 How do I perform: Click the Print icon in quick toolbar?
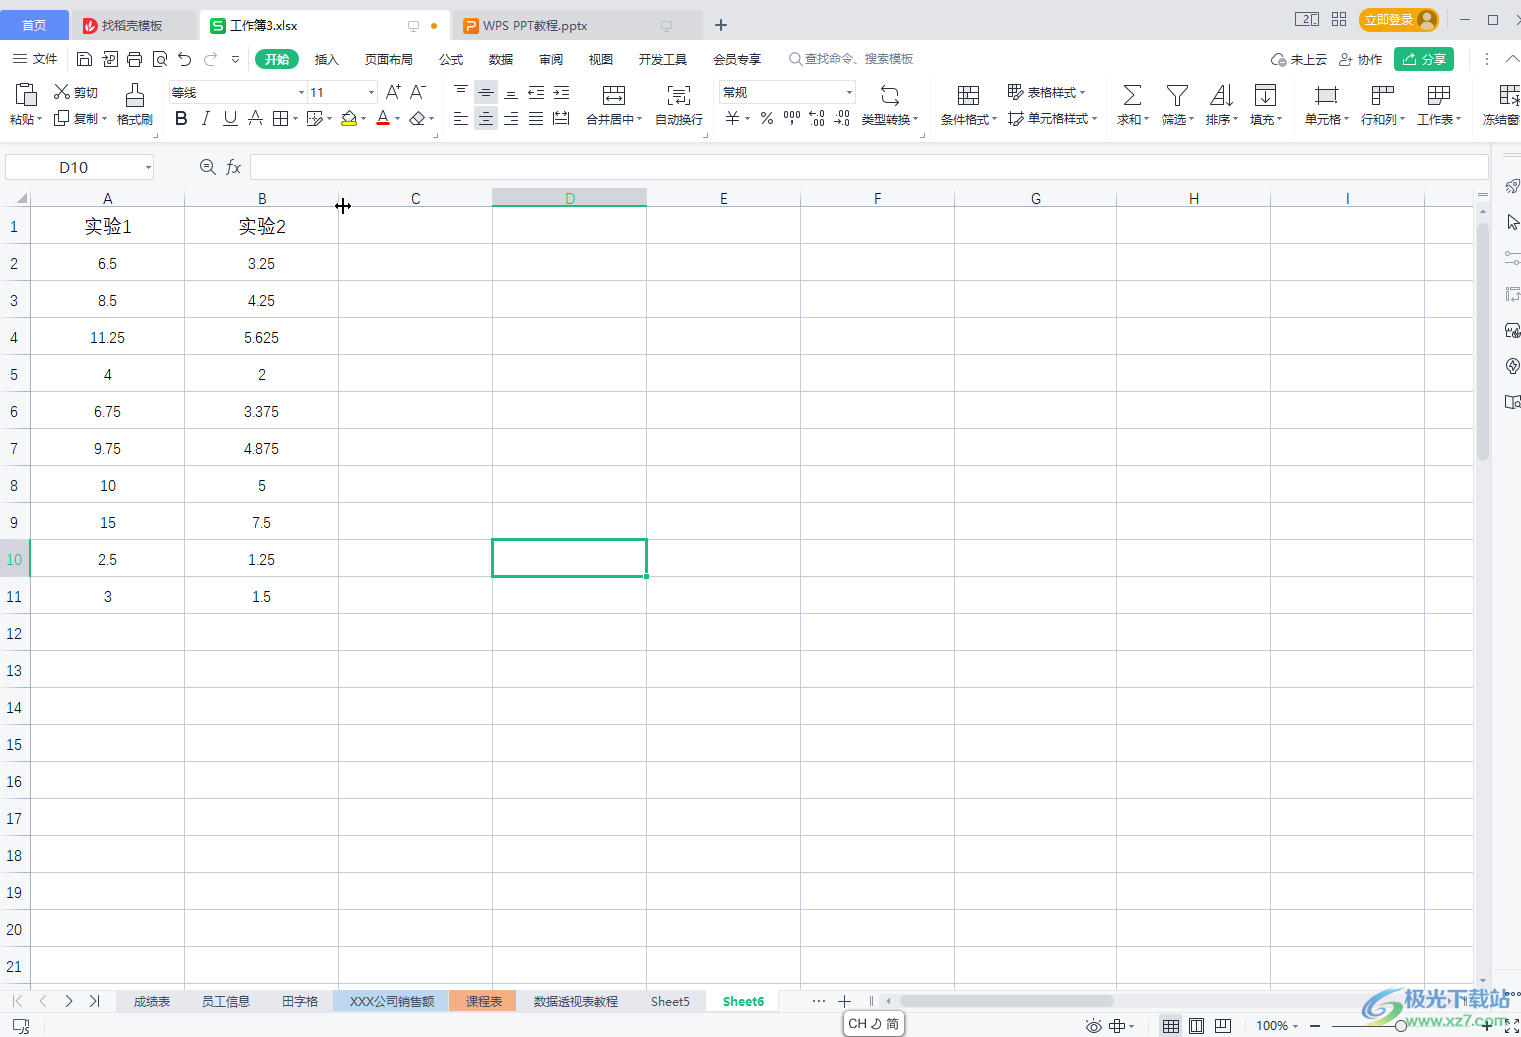point(135,59)
